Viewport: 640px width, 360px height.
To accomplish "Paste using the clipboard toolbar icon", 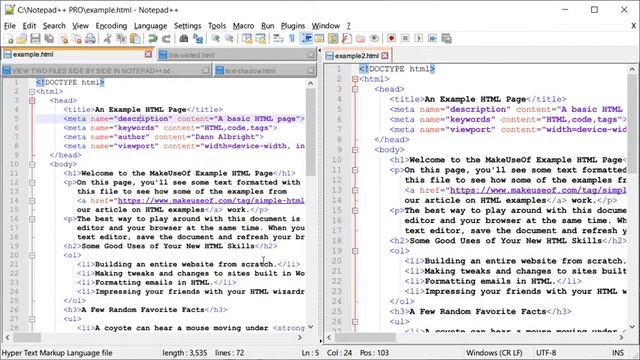I will click(135, 39).
